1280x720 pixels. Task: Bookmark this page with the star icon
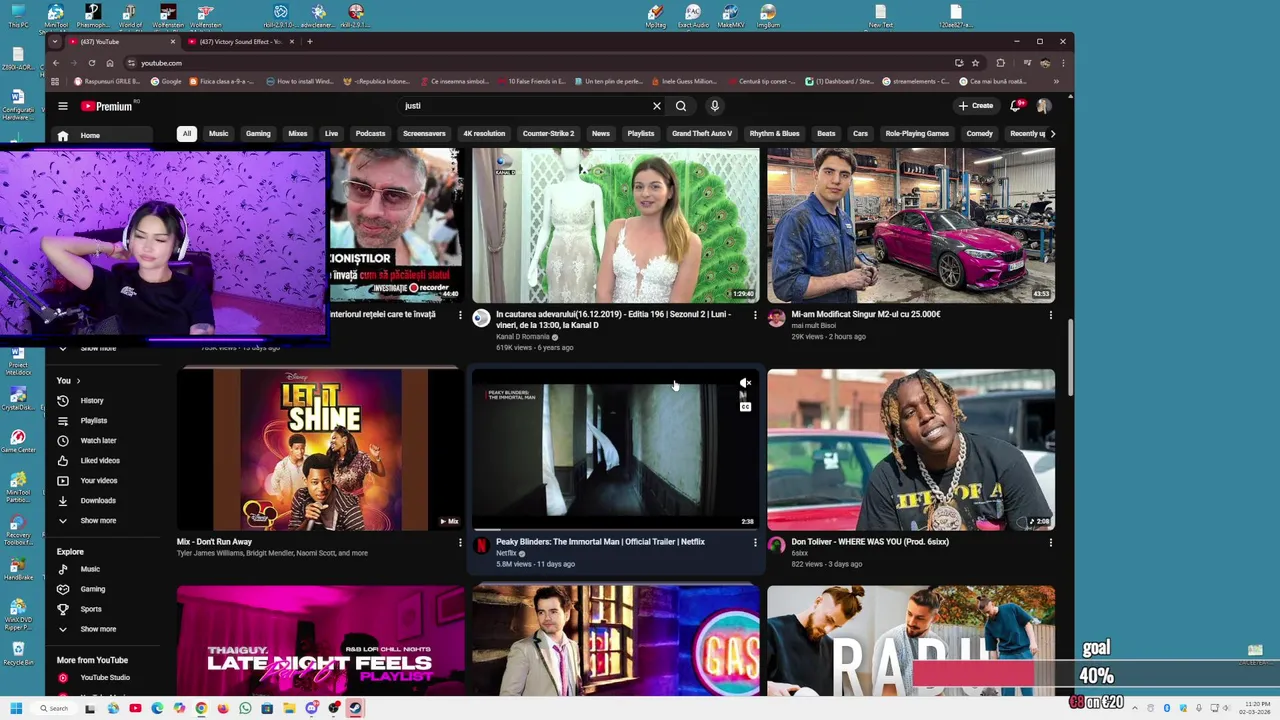pyautogui.click(x=975, y=63)
